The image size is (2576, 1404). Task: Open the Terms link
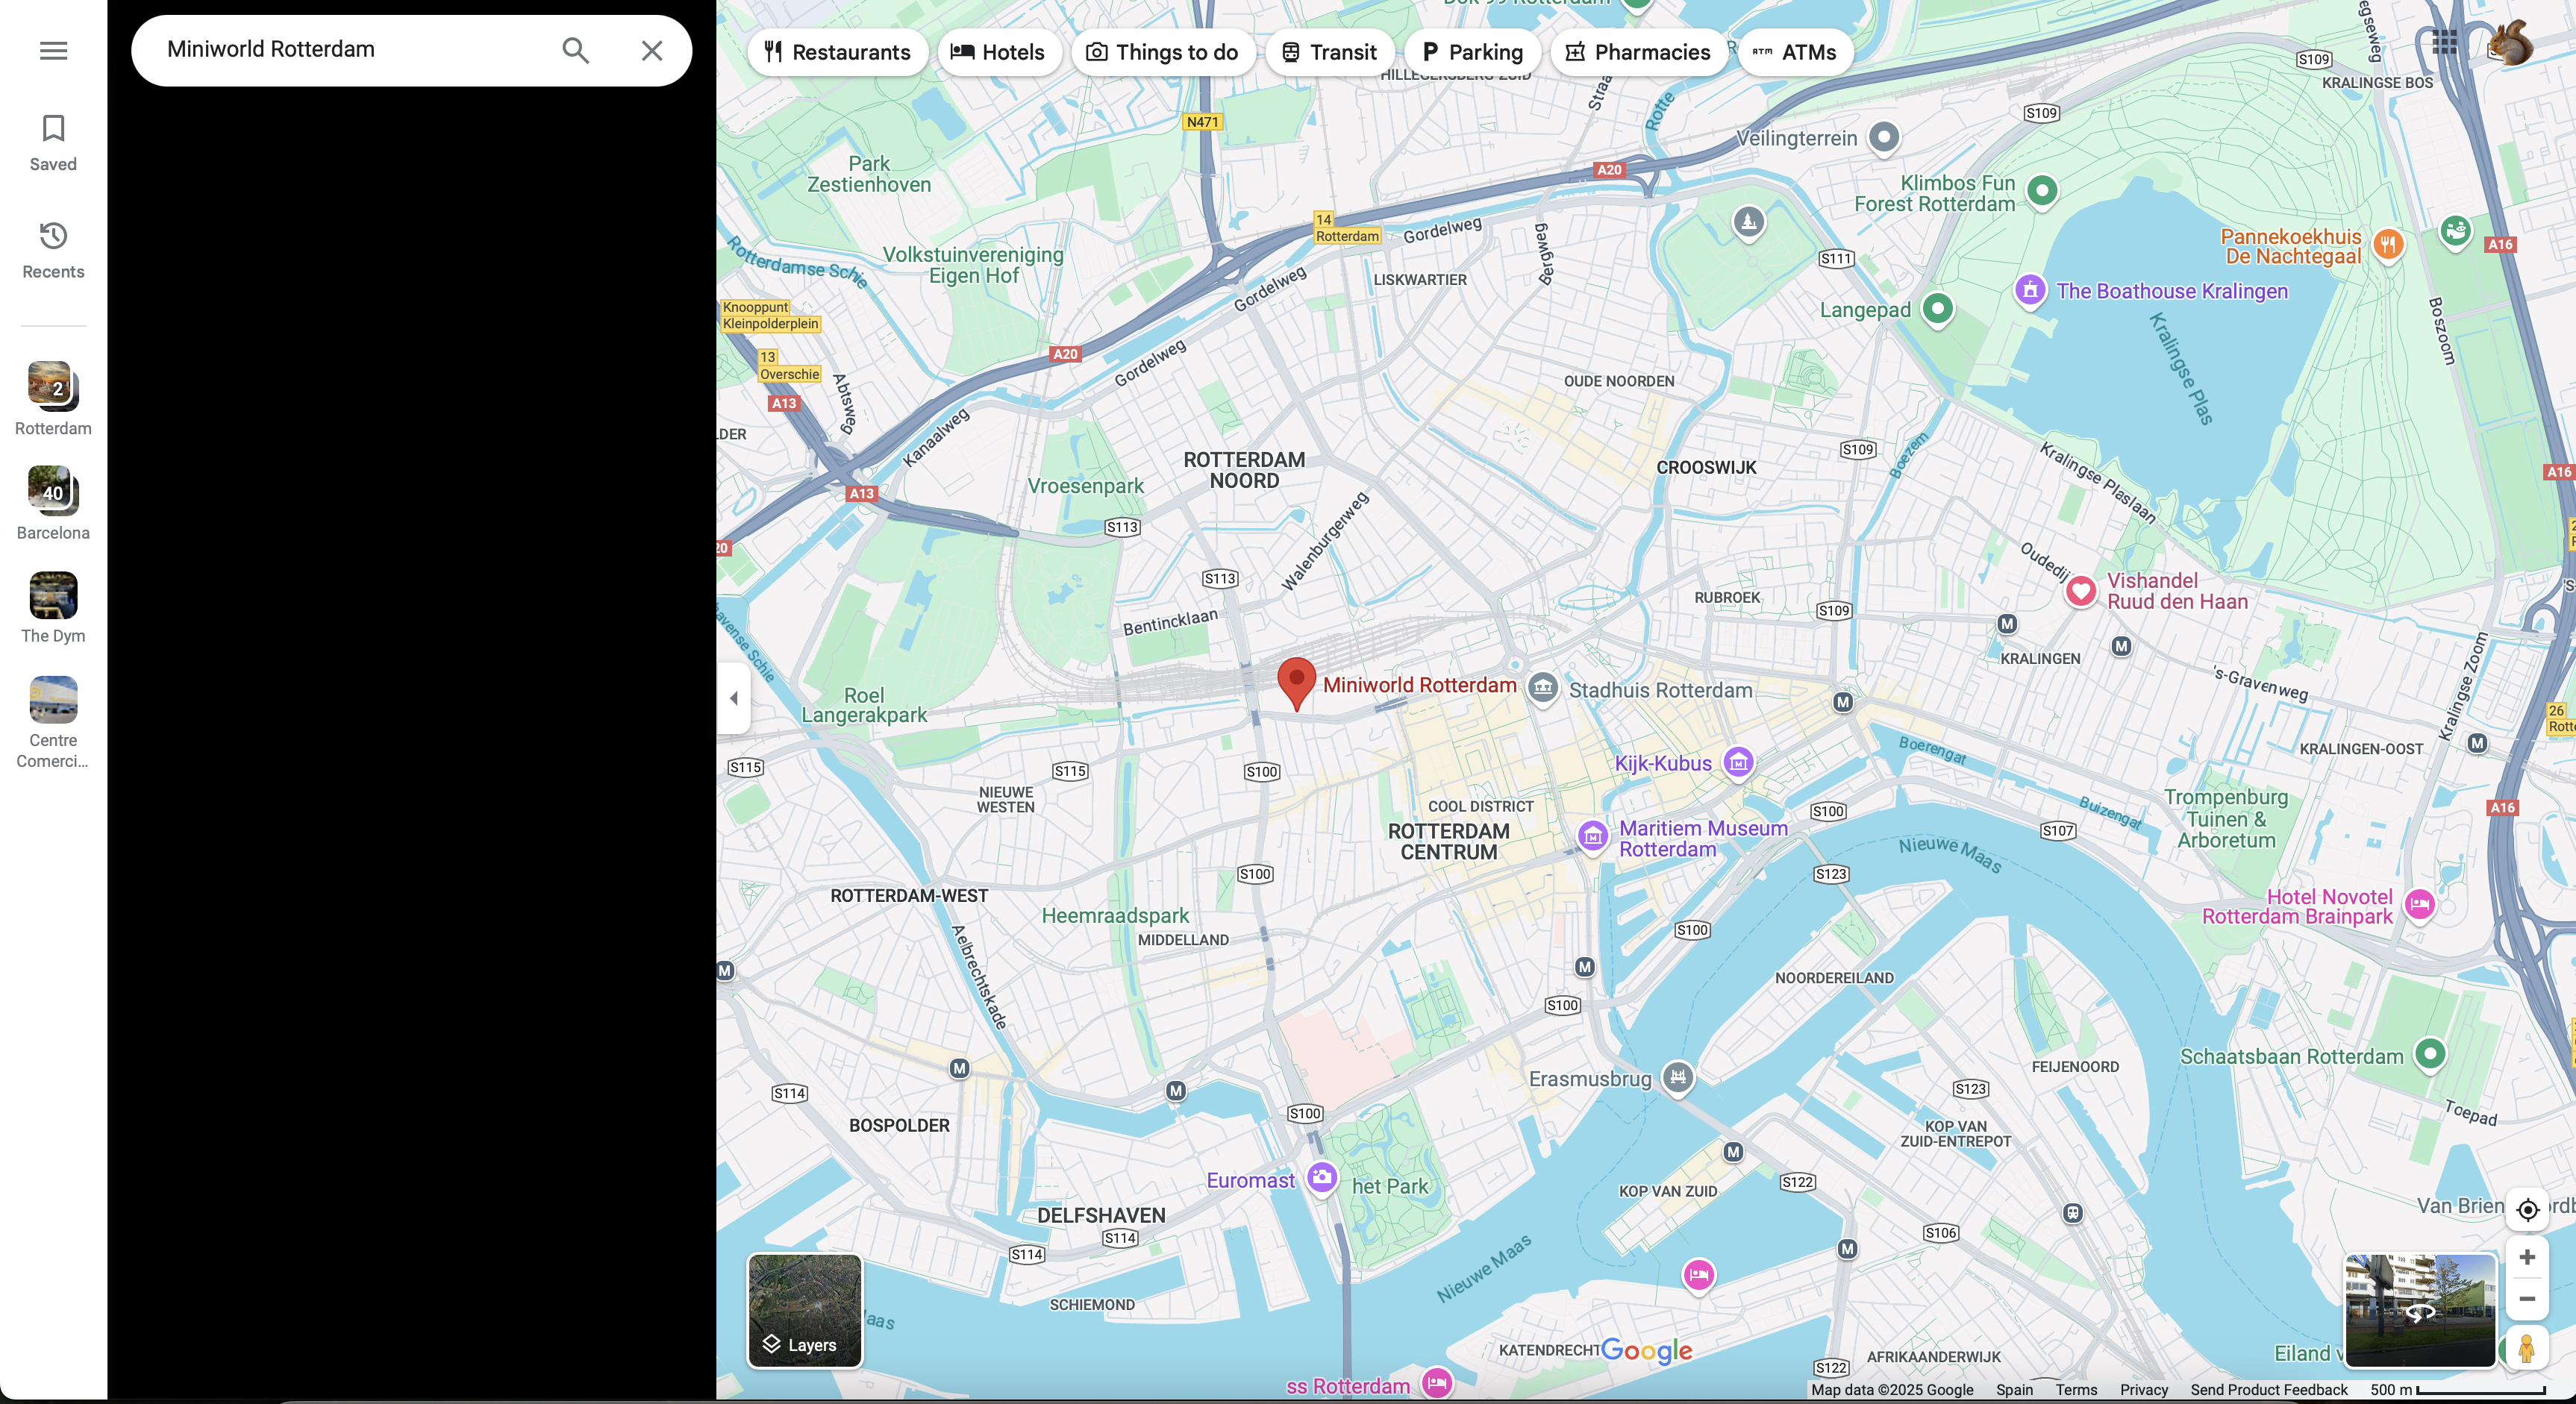(2076, 1390)
